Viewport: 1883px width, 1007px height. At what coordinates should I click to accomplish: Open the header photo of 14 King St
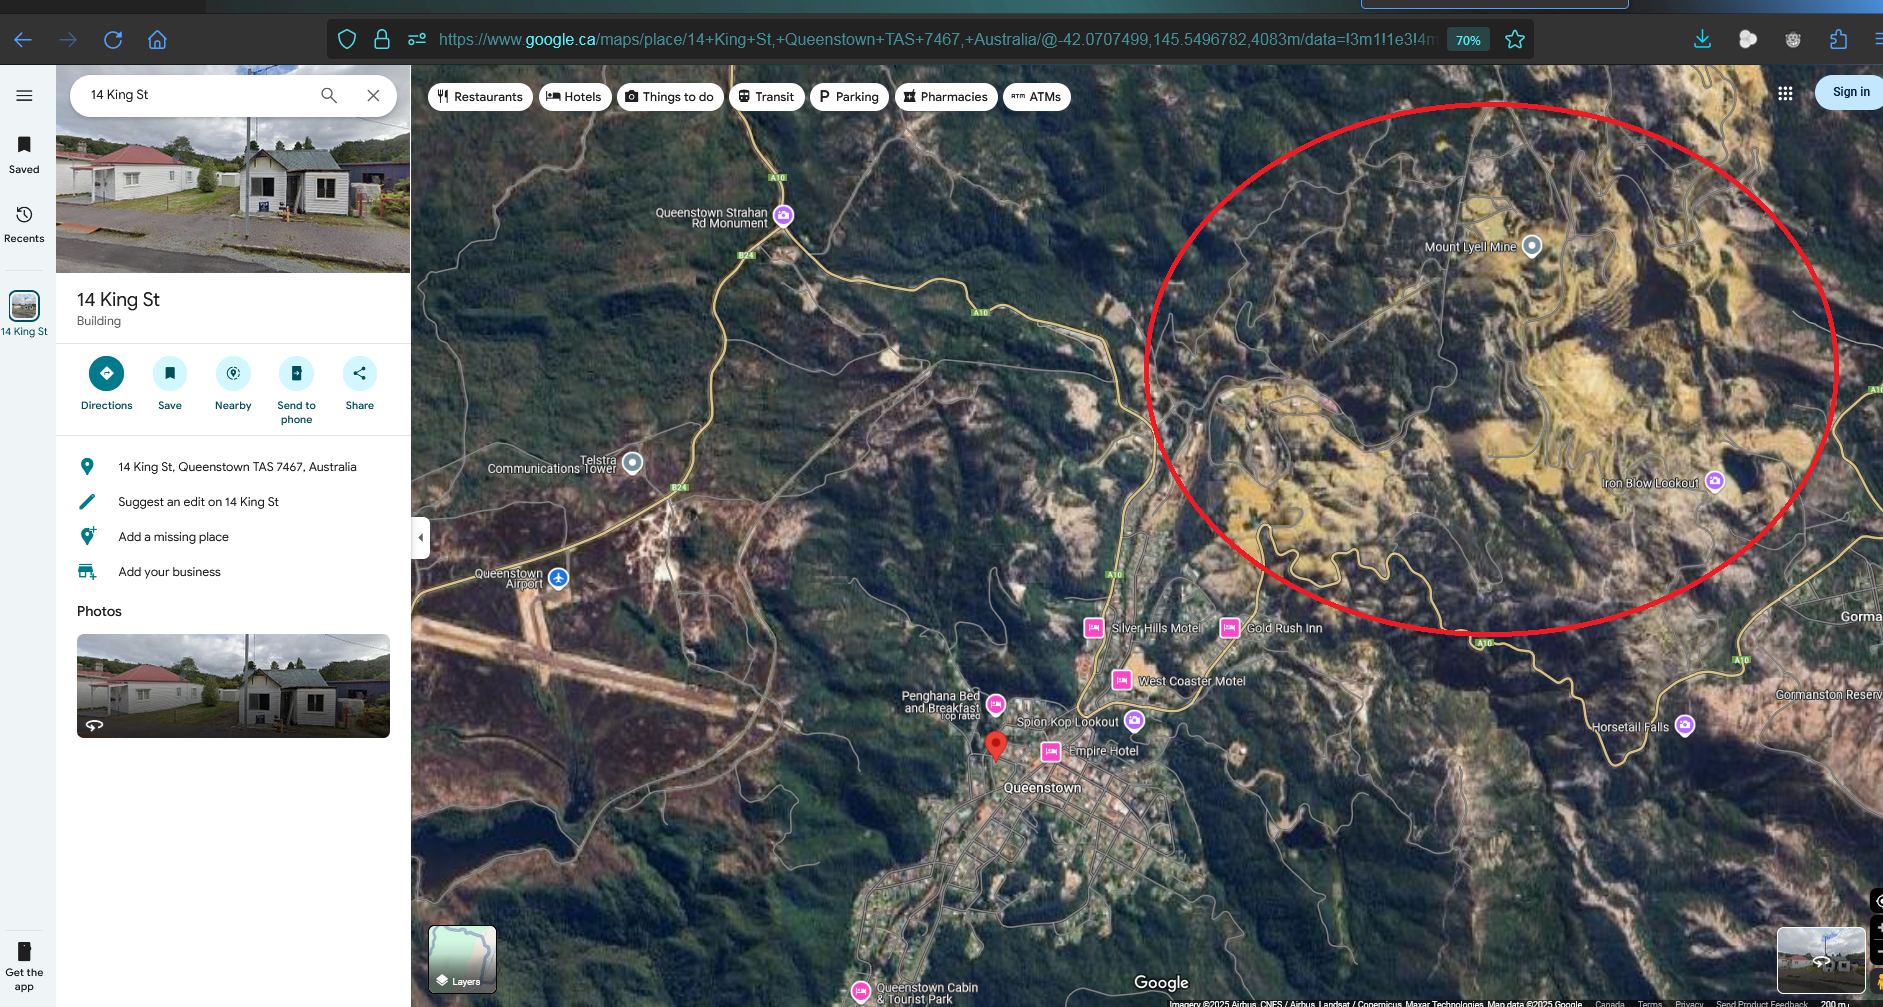point(233,195)
